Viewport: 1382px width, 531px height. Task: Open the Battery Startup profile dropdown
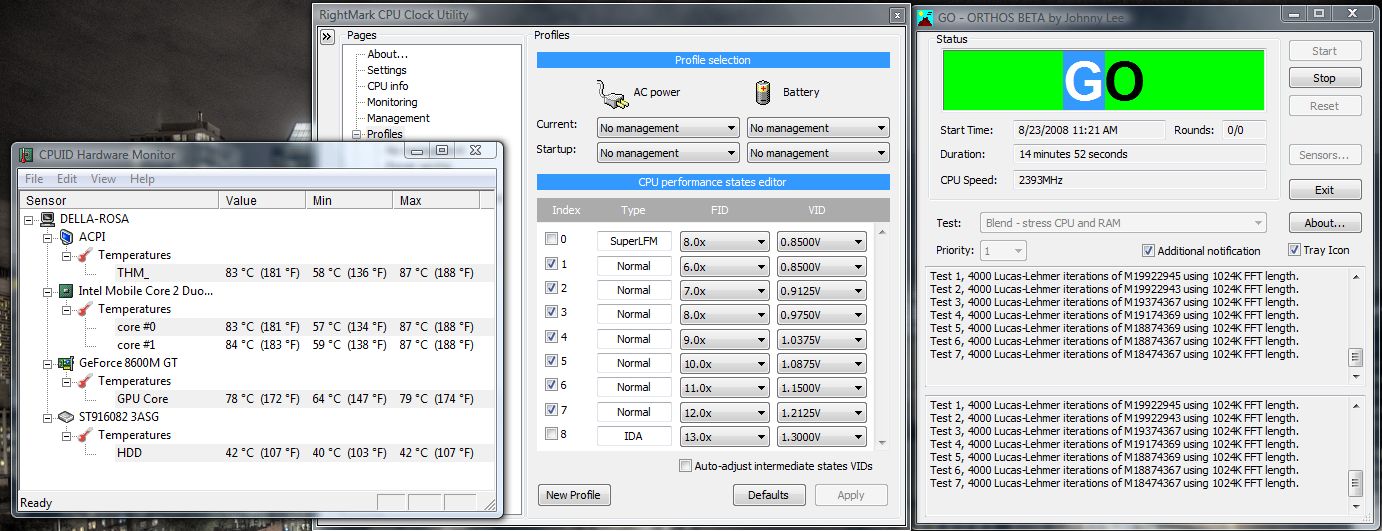click(x=818, y=153)
